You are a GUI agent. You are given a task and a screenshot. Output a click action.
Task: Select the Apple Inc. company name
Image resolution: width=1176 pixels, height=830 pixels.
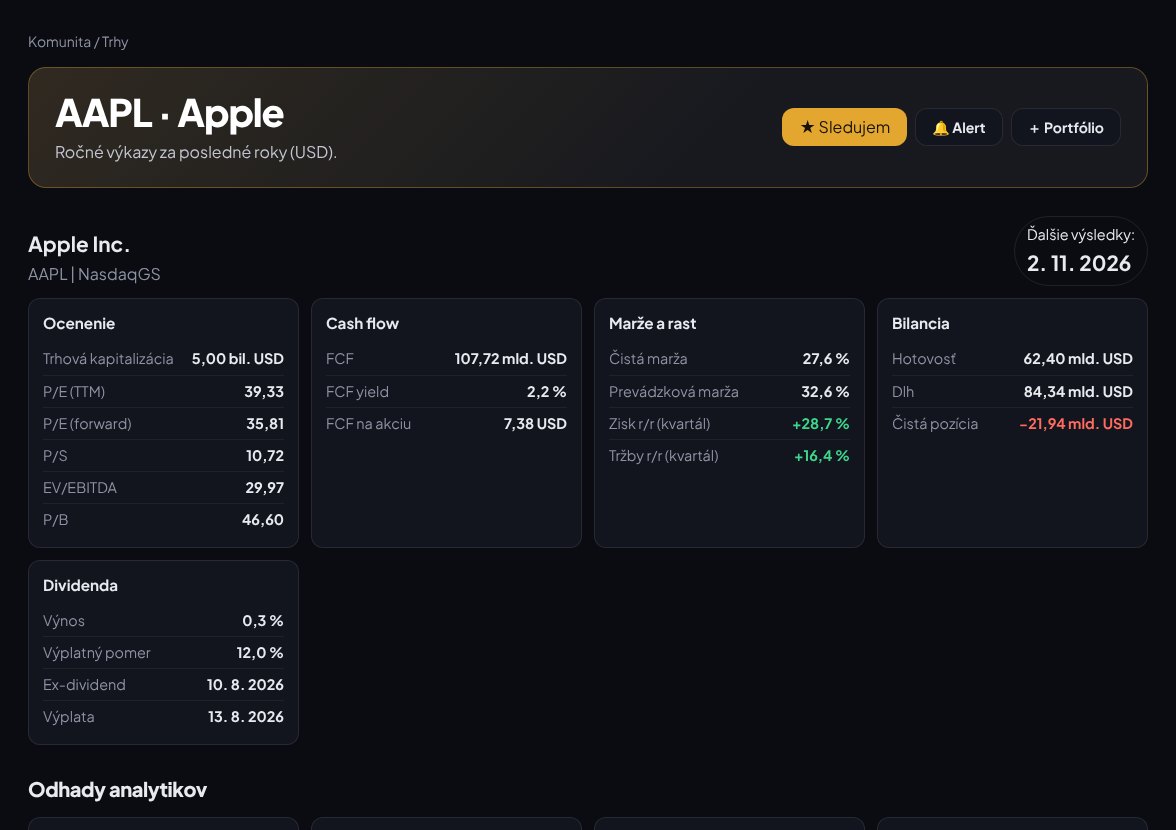coord(79,244)
